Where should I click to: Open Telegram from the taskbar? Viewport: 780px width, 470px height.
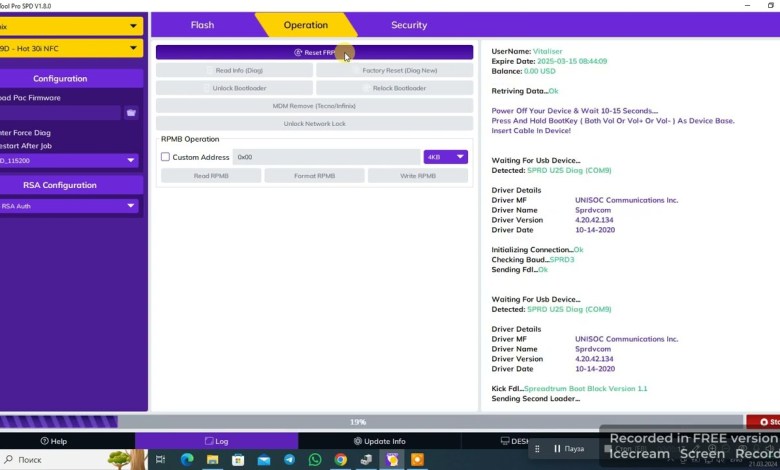pyautogui.click(x=289, y=460)
